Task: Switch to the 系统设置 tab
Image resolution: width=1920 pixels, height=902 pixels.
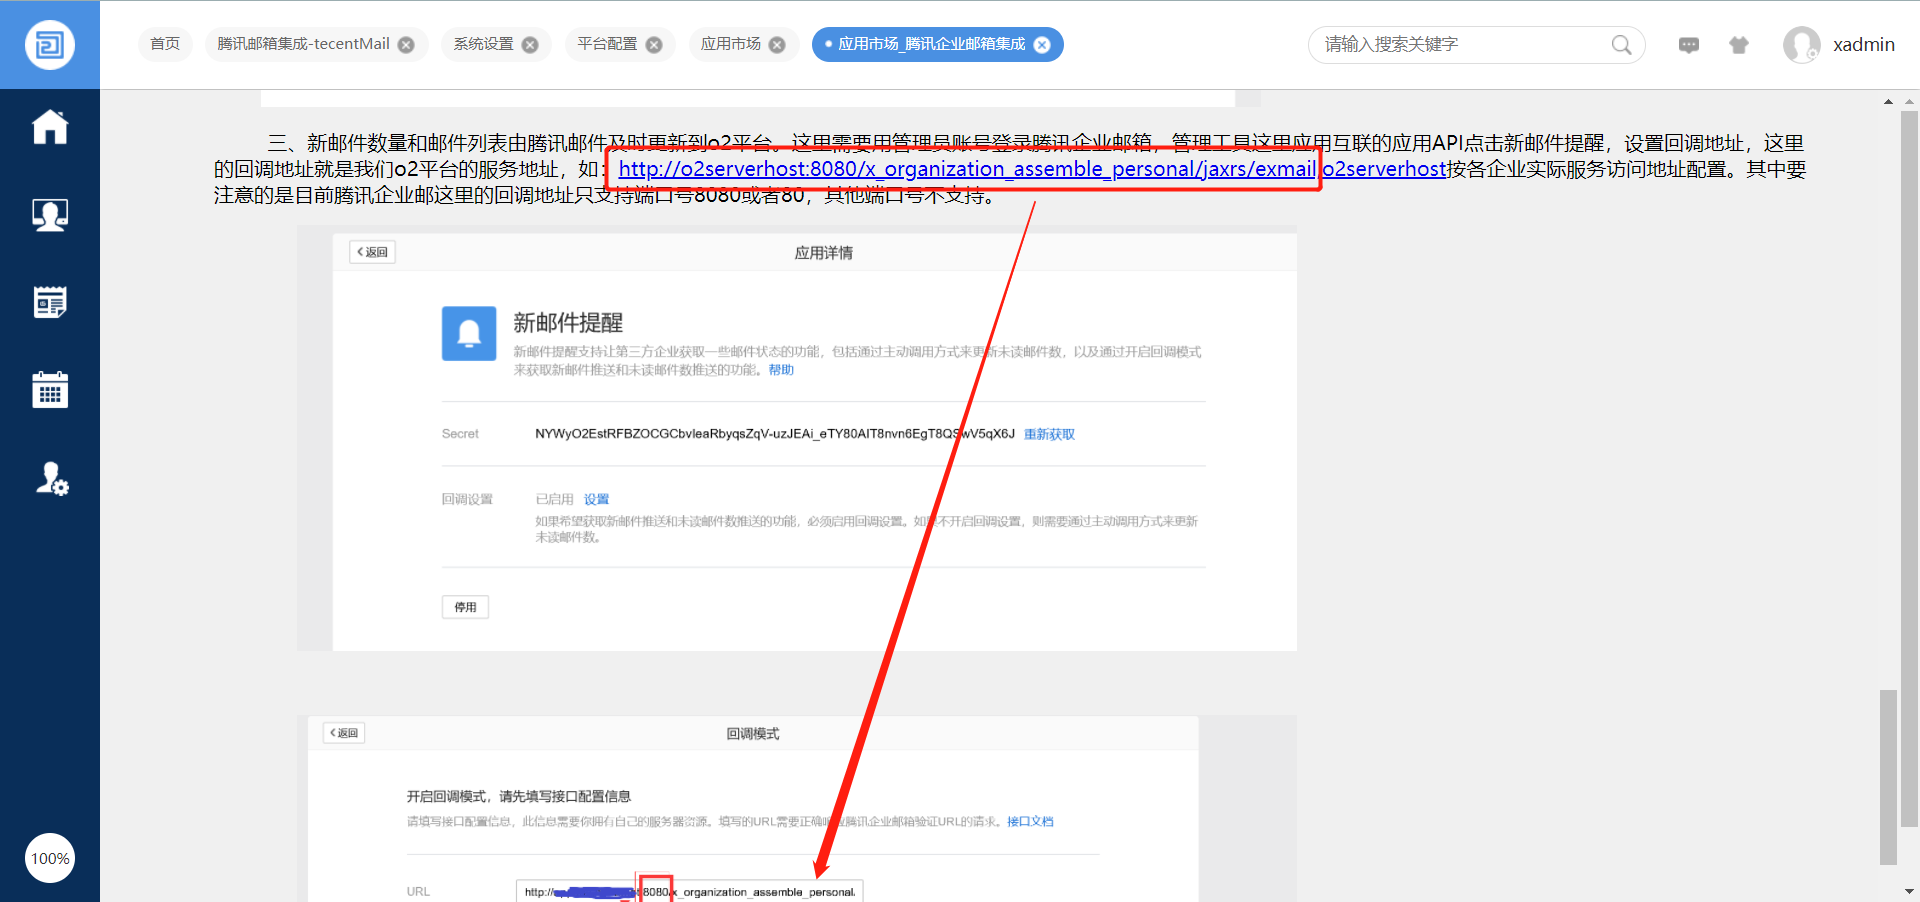Action: pyautogui.click(x=483, y=44)
